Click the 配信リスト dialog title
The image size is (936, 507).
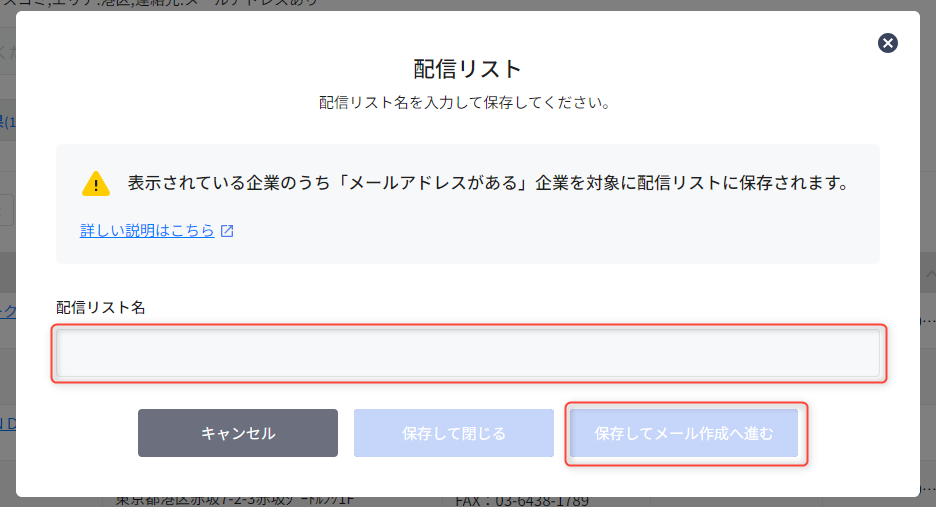(467, 69)
